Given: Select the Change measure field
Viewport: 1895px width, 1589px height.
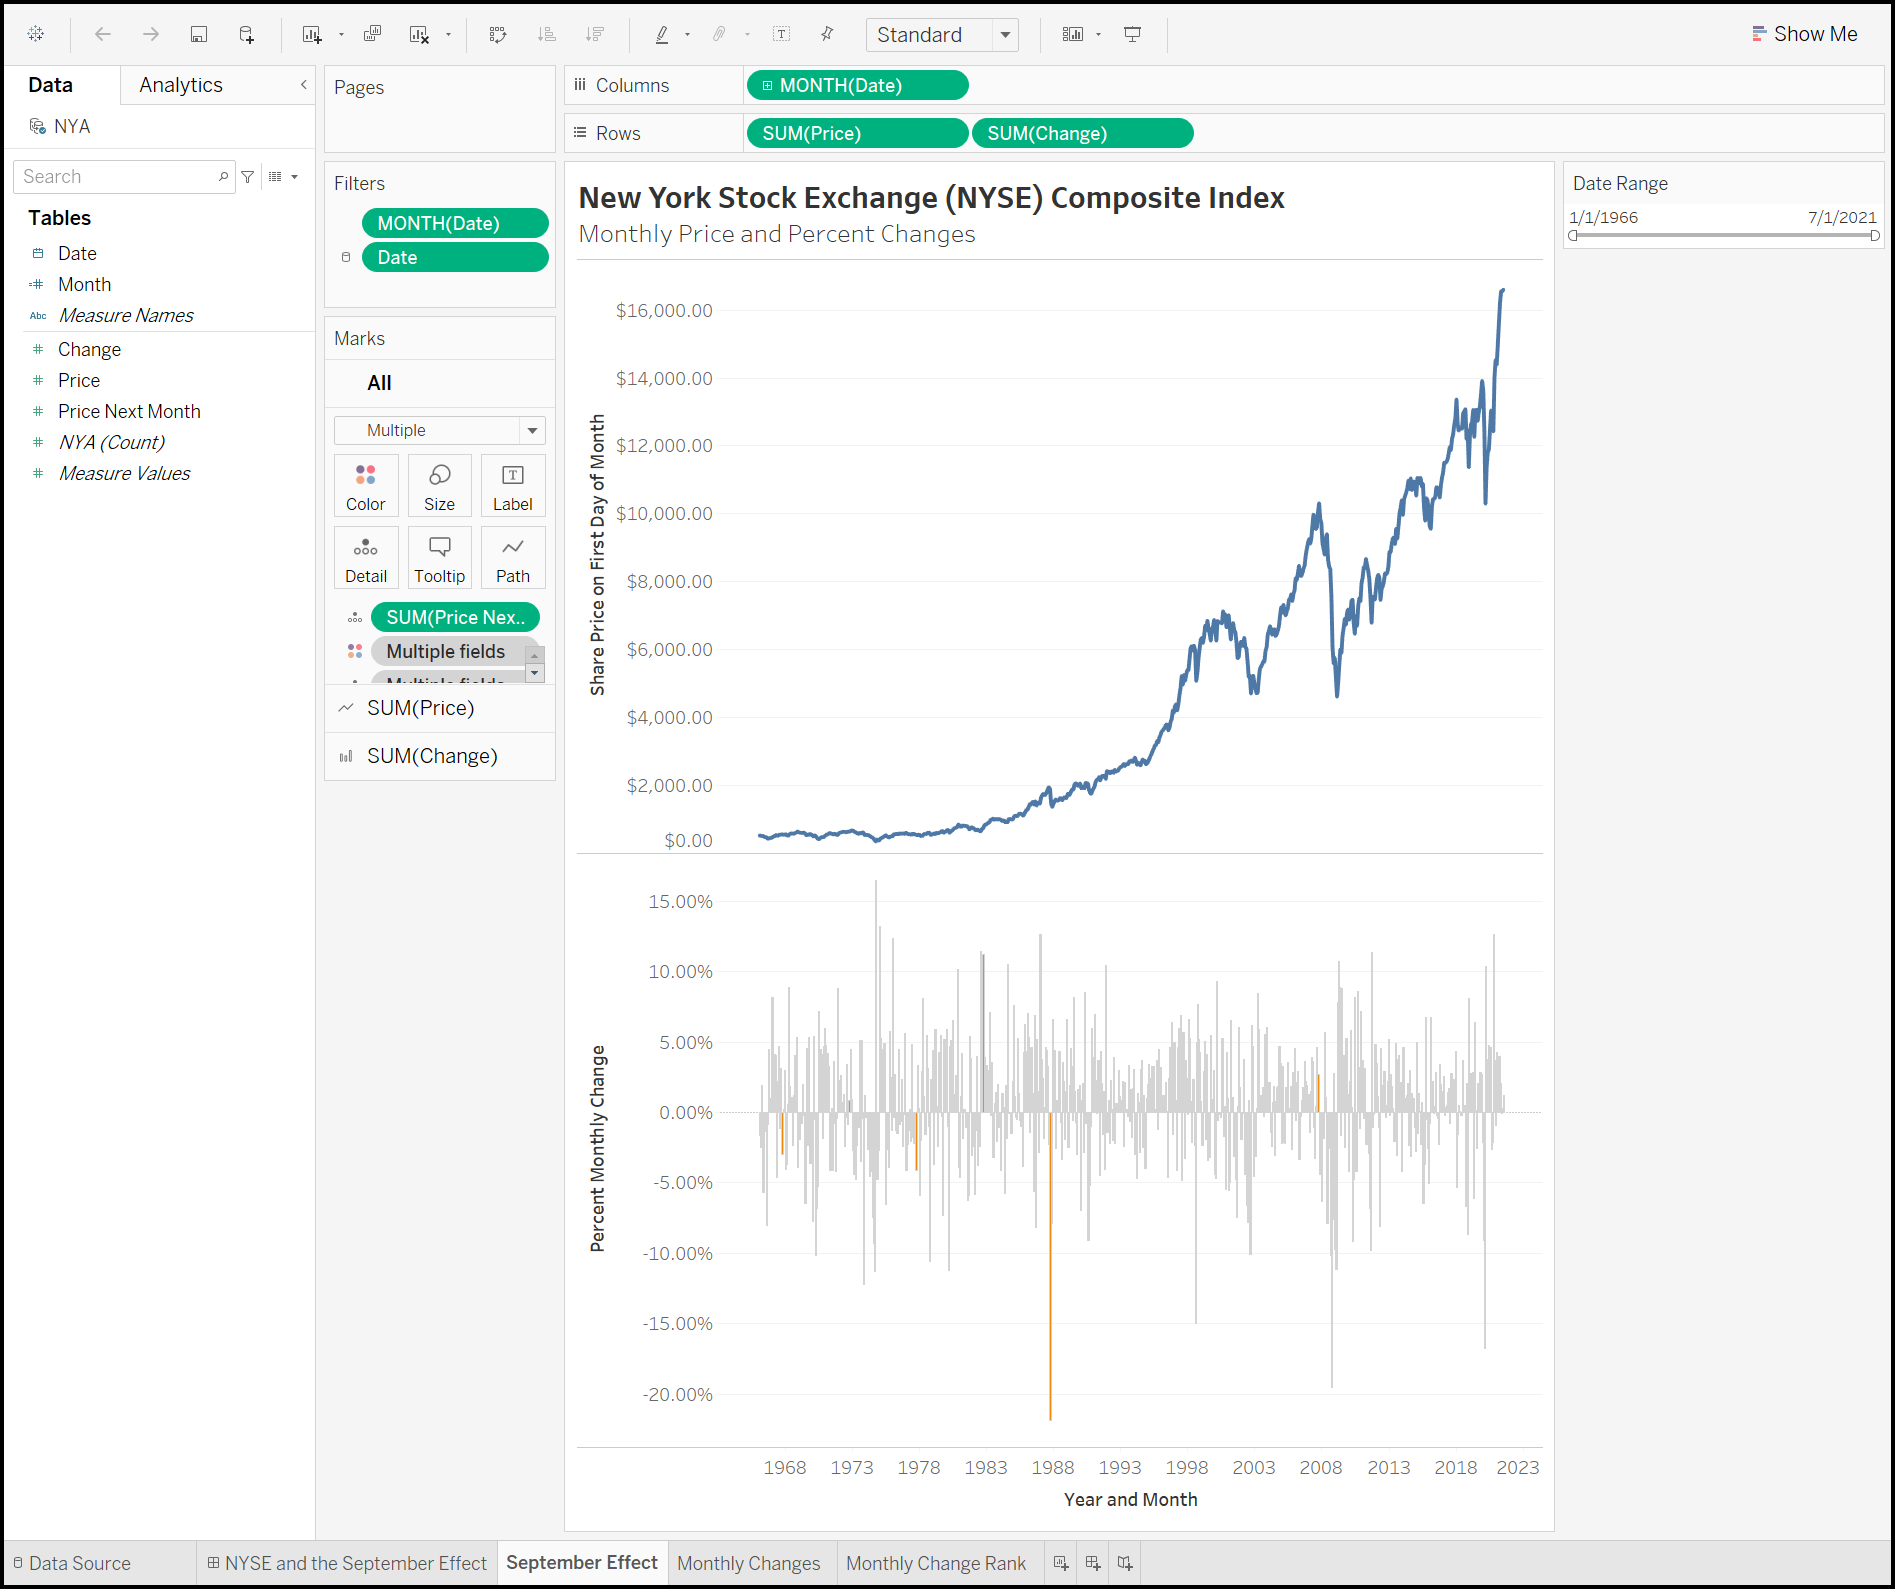Looking at the screenshot, I should click(x=89, y=349).
